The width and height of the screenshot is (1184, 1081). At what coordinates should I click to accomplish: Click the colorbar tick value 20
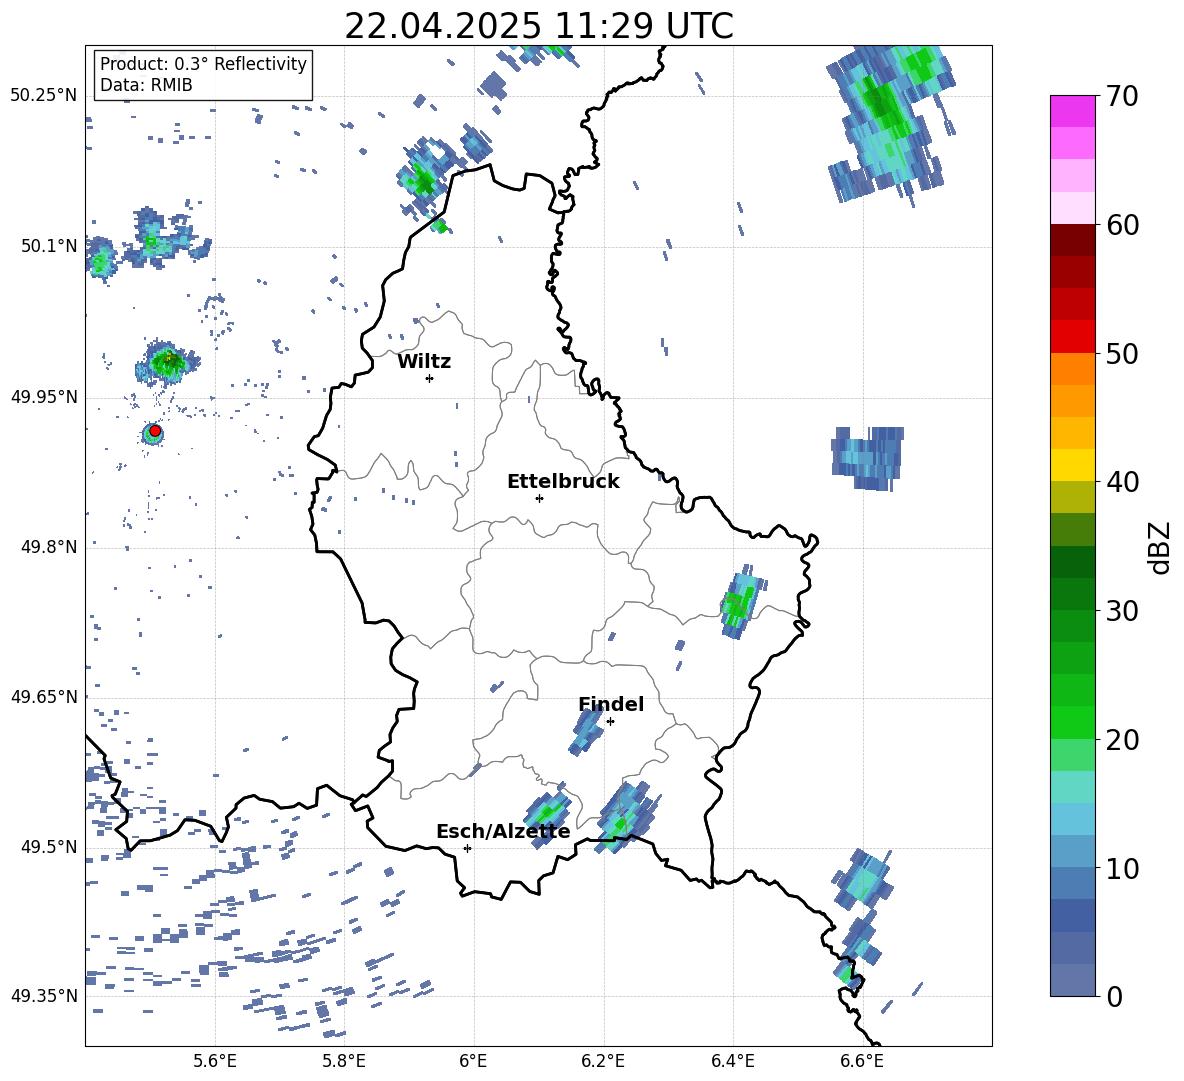click(x=1122, y=740)
